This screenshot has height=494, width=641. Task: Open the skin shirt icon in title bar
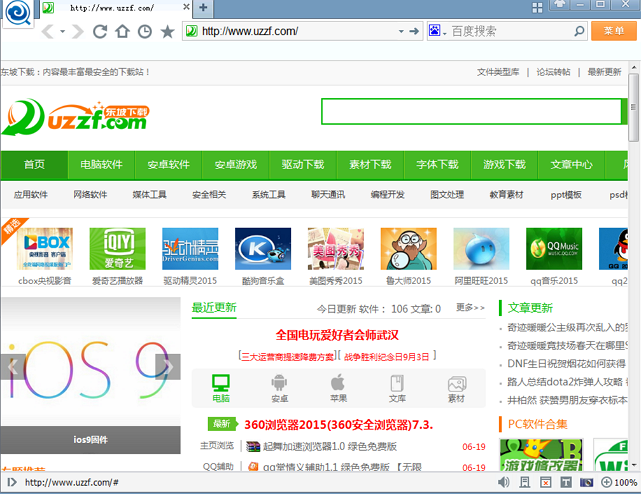tap(560, 4)
